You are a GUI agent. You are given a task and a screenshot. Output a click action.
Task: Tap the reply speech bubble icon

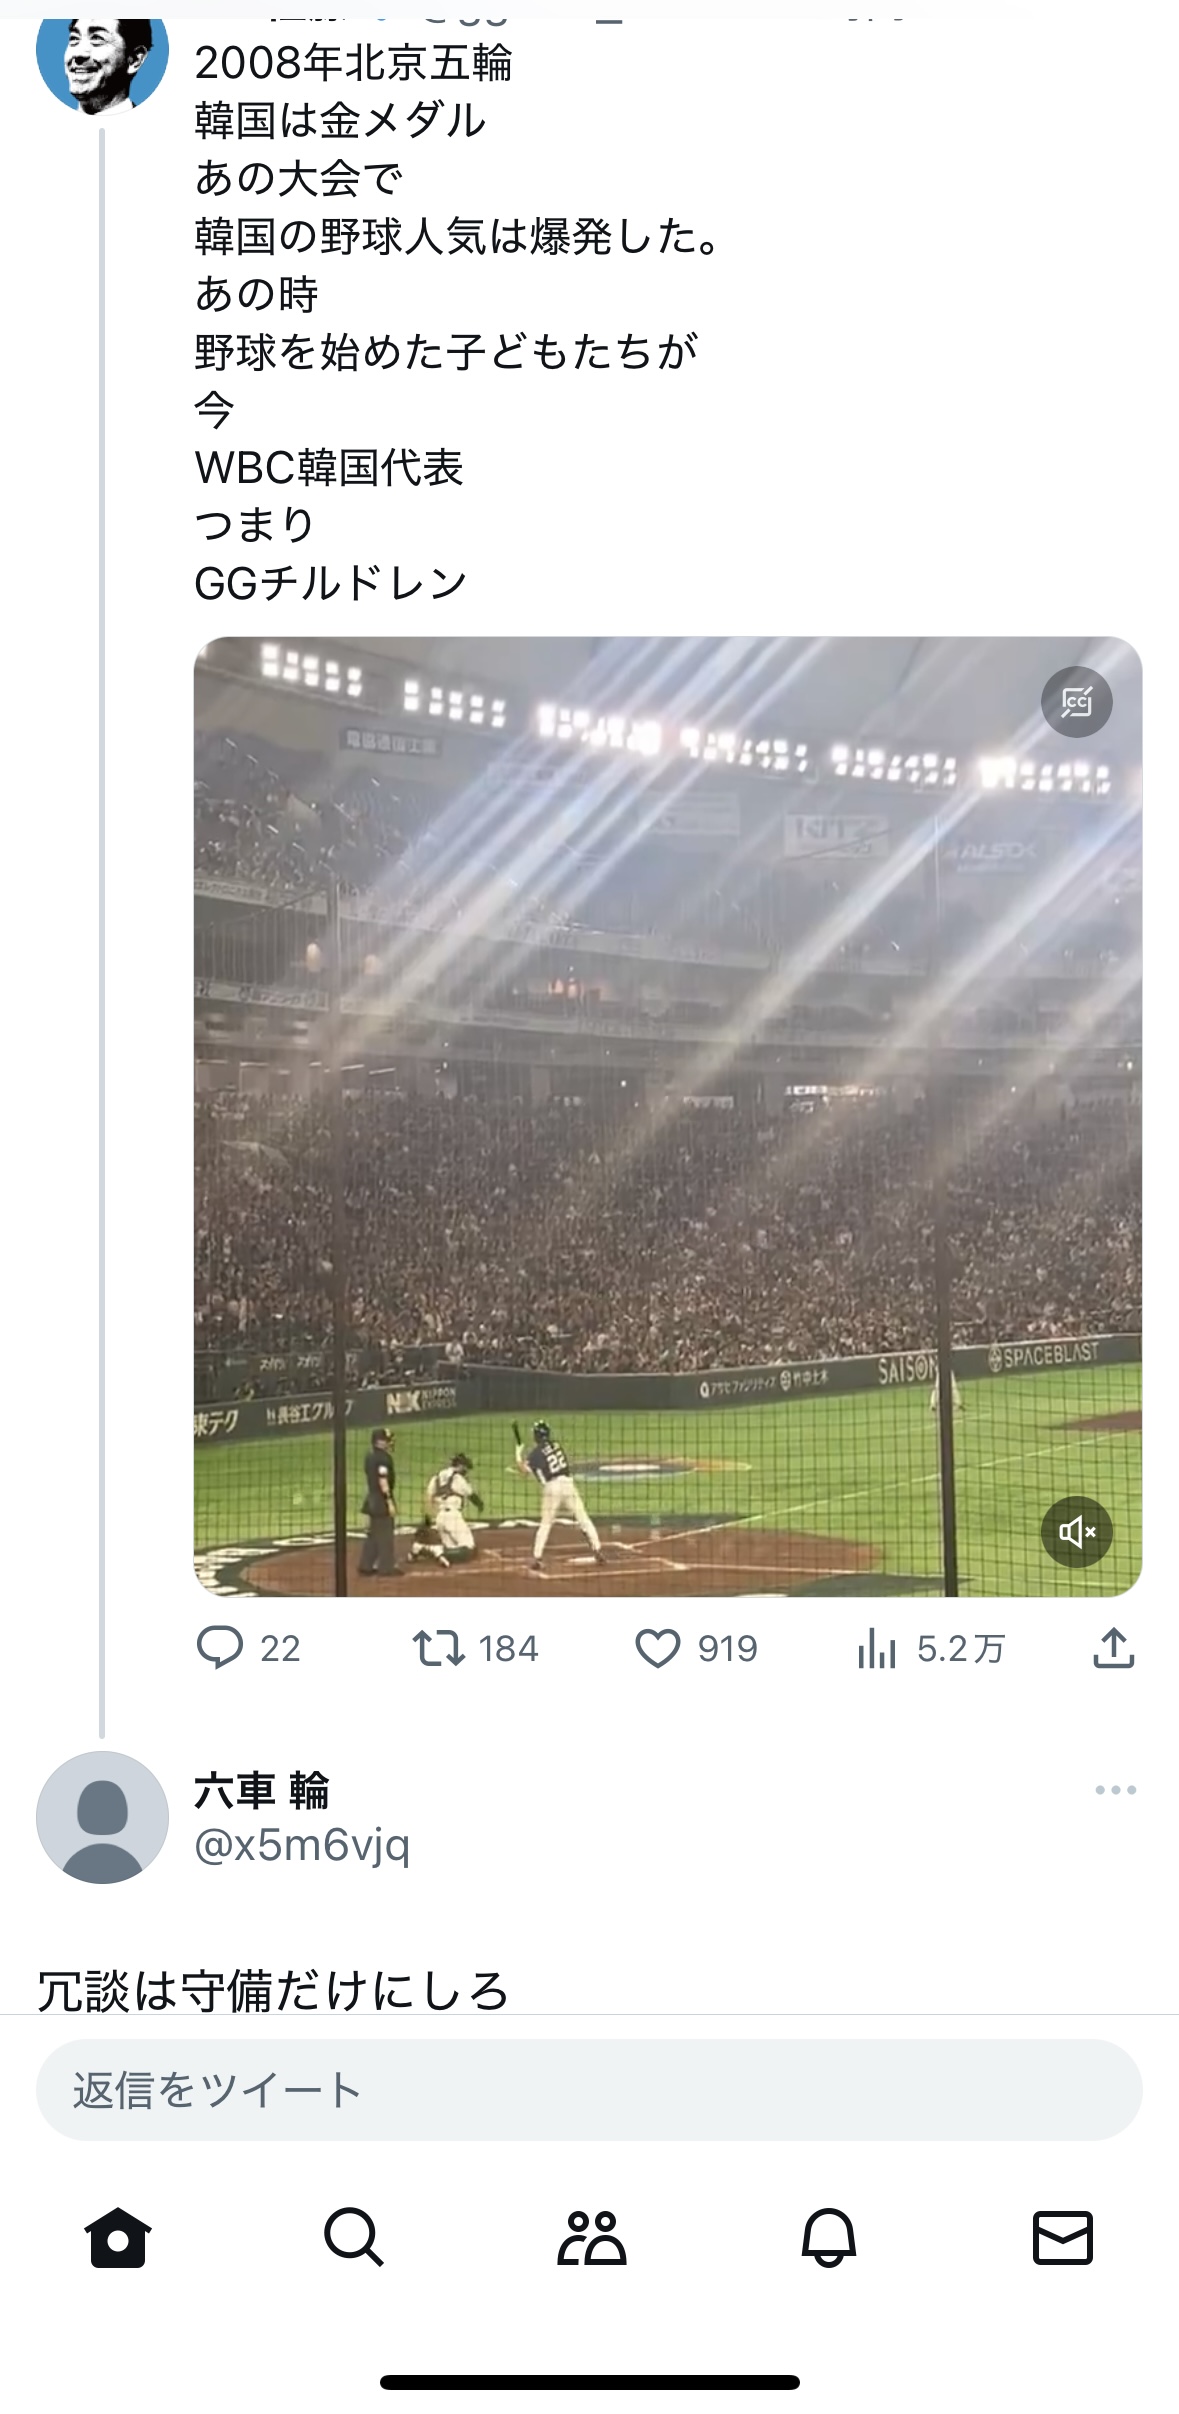coord(220,1648)
